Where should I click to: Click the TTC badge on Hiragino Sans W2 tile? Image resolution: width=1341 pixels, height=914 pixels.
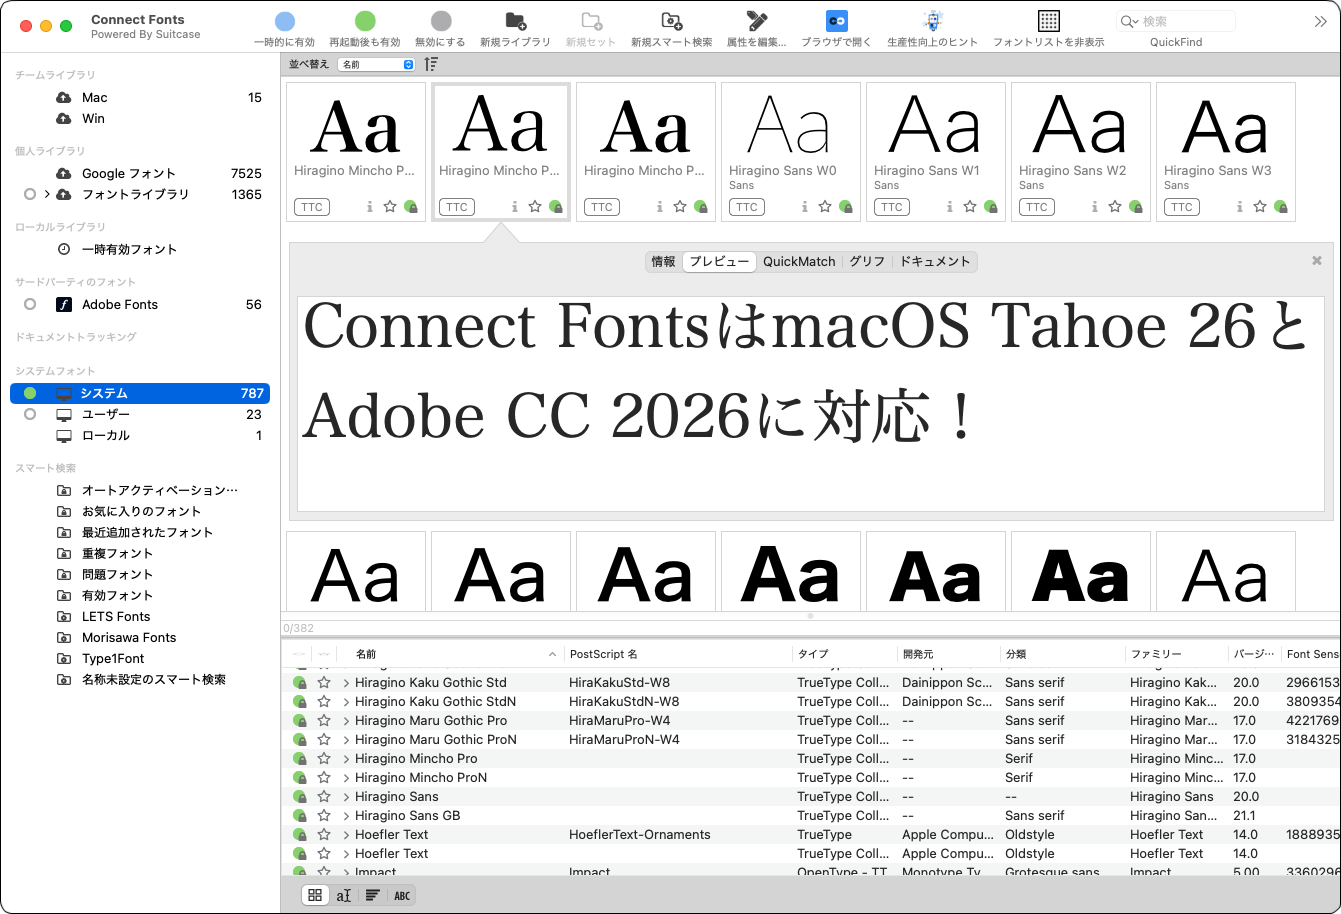click(1037, 207)
